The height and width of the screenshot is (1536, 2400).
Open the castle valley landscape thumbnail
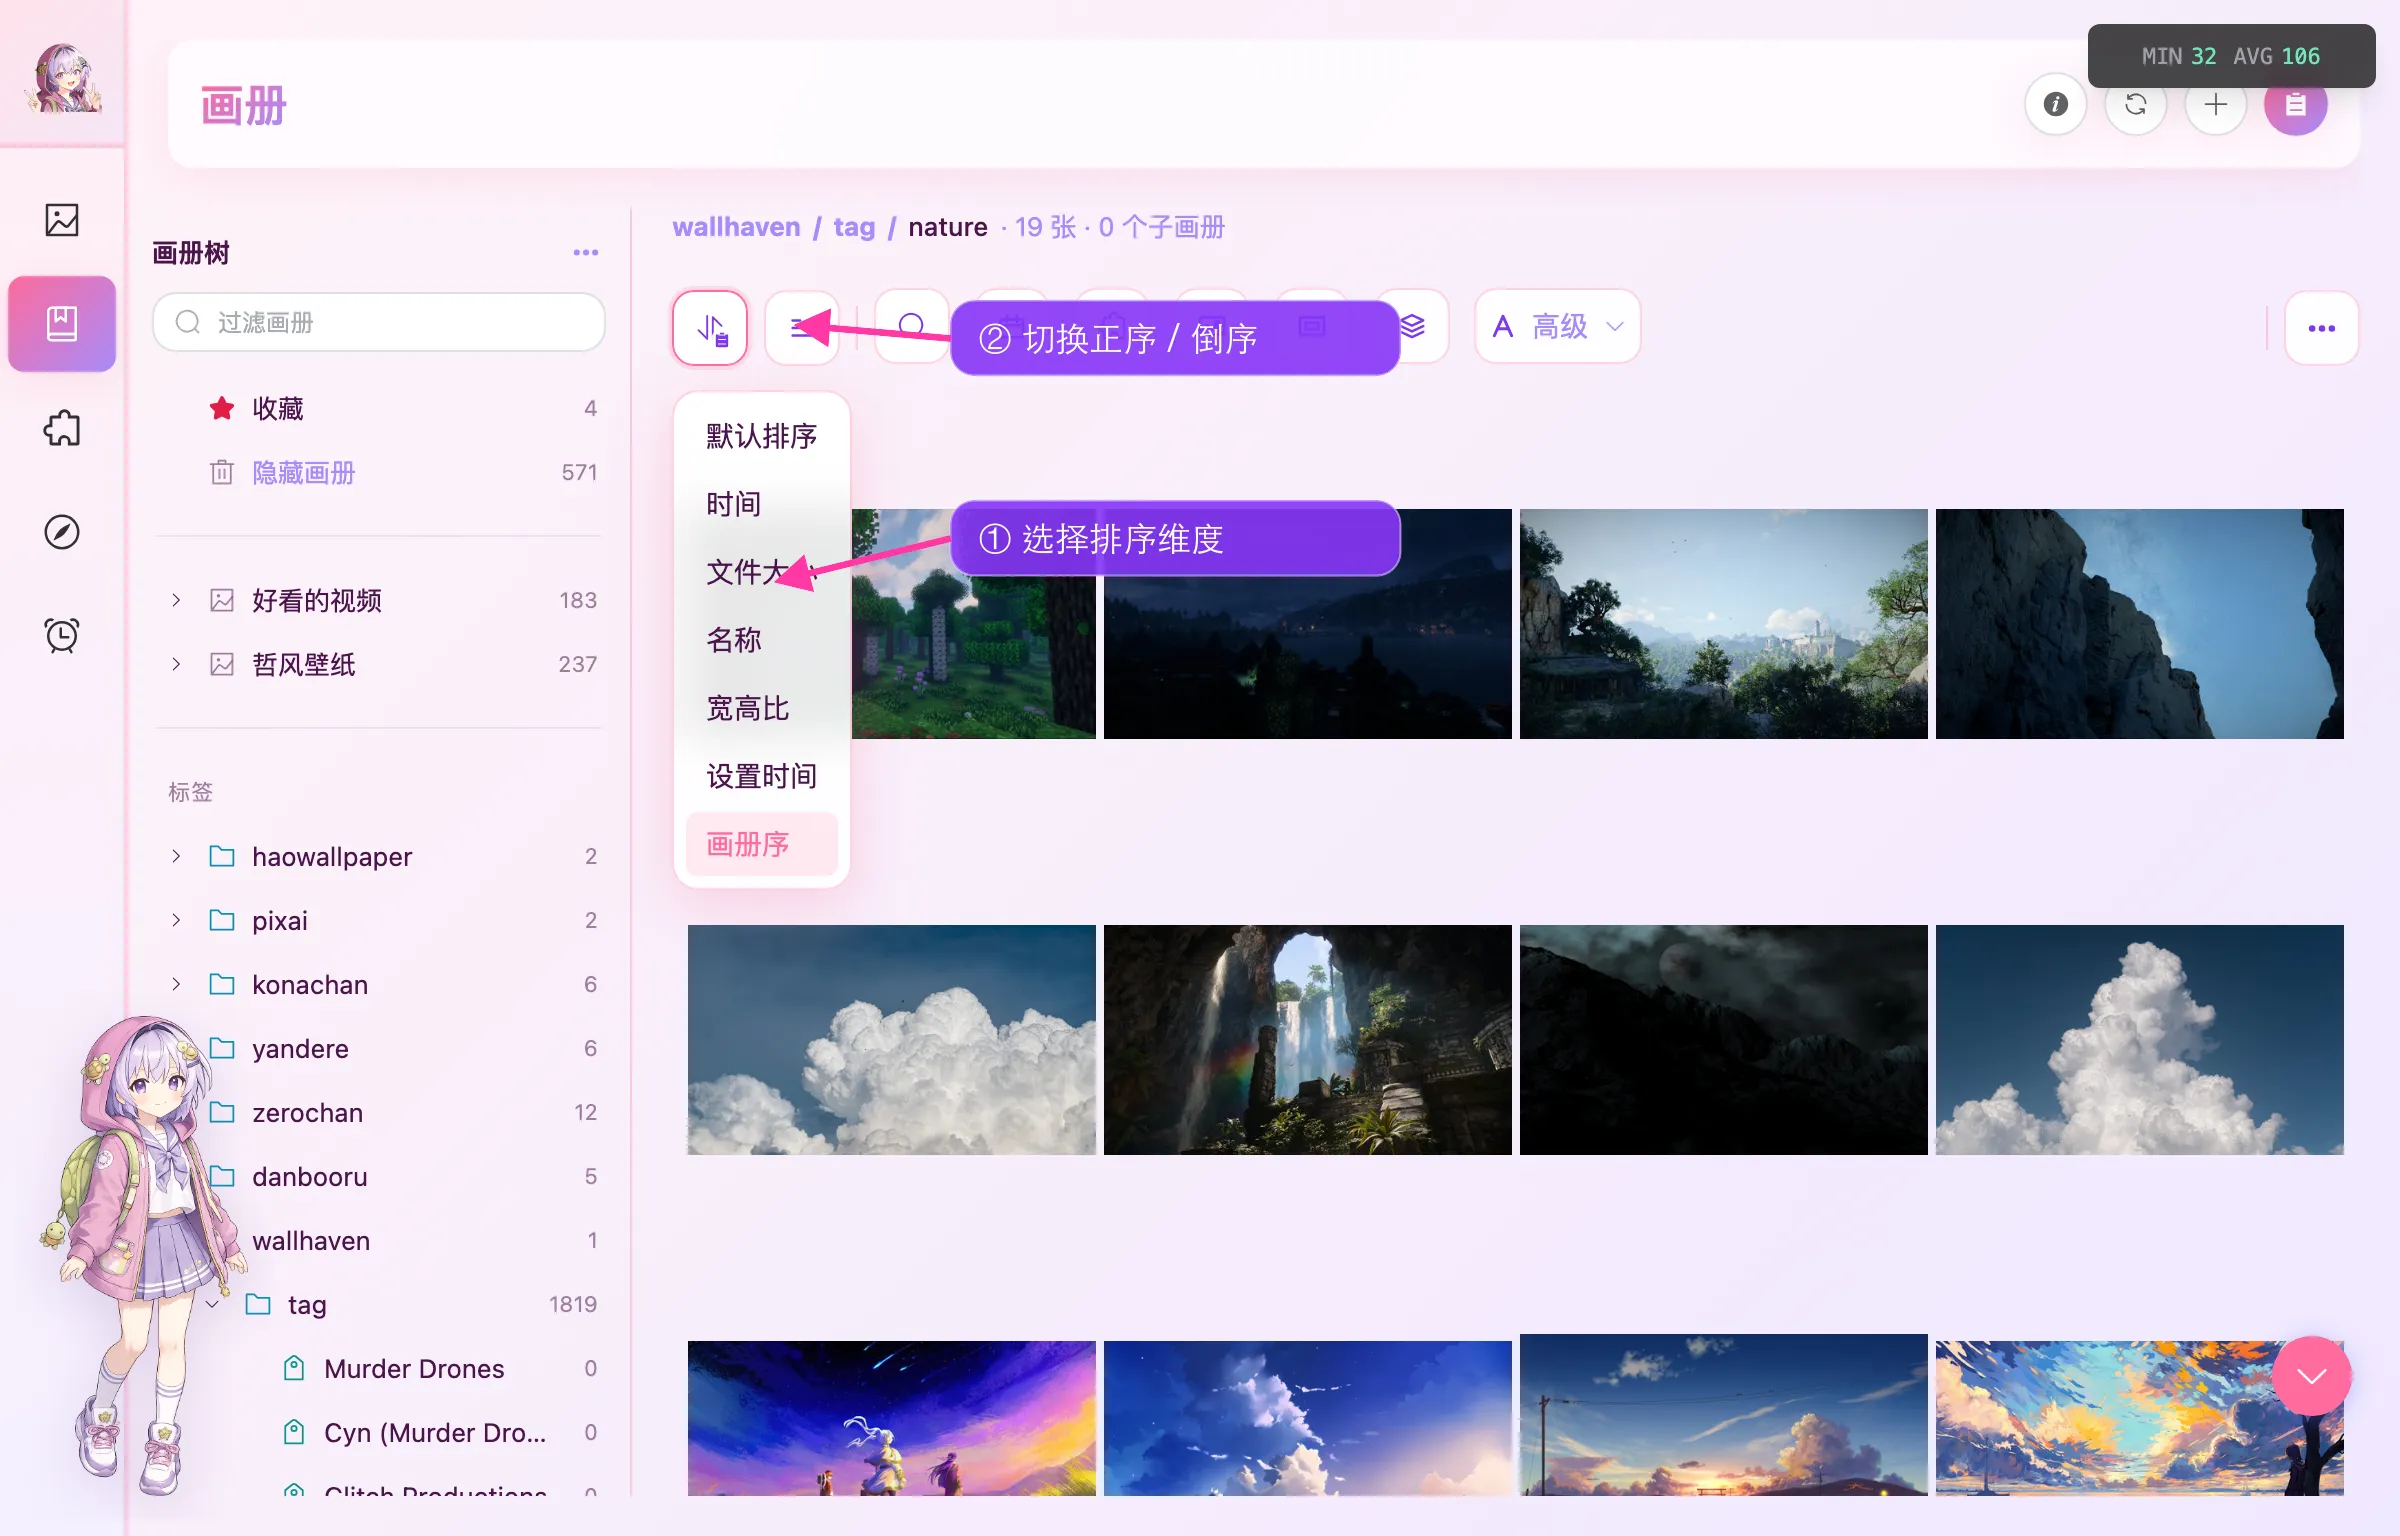(x=1723, y=624)
